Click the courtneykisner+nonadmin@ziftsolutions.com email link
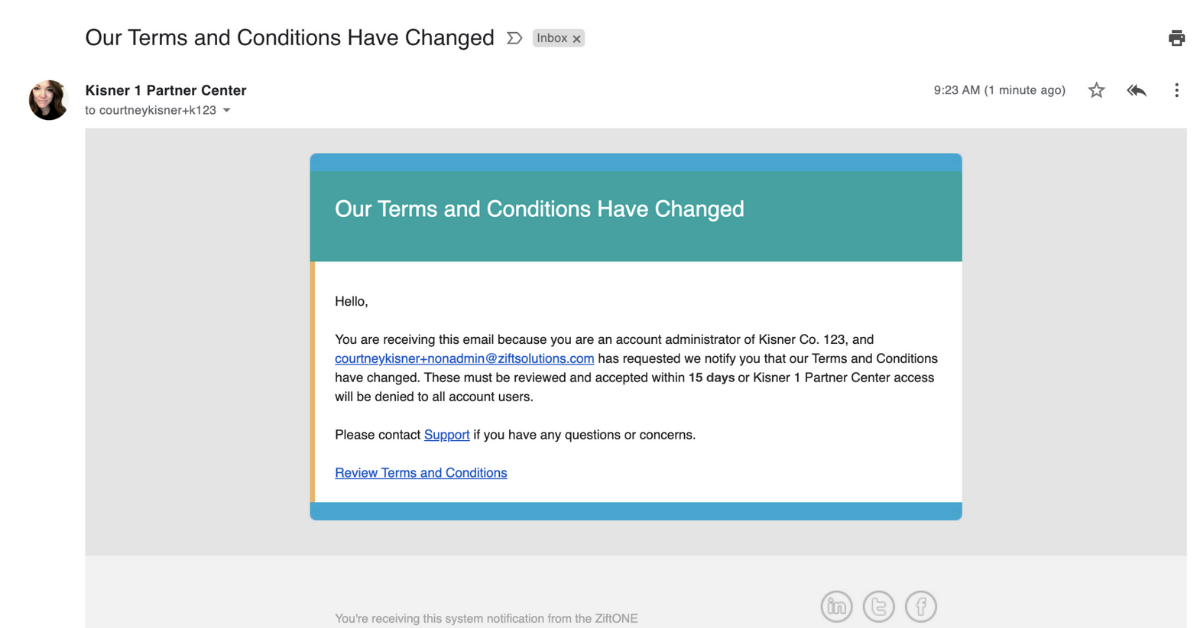The height and width of the screenshot is (628, 1200). [x=465, y=358]
